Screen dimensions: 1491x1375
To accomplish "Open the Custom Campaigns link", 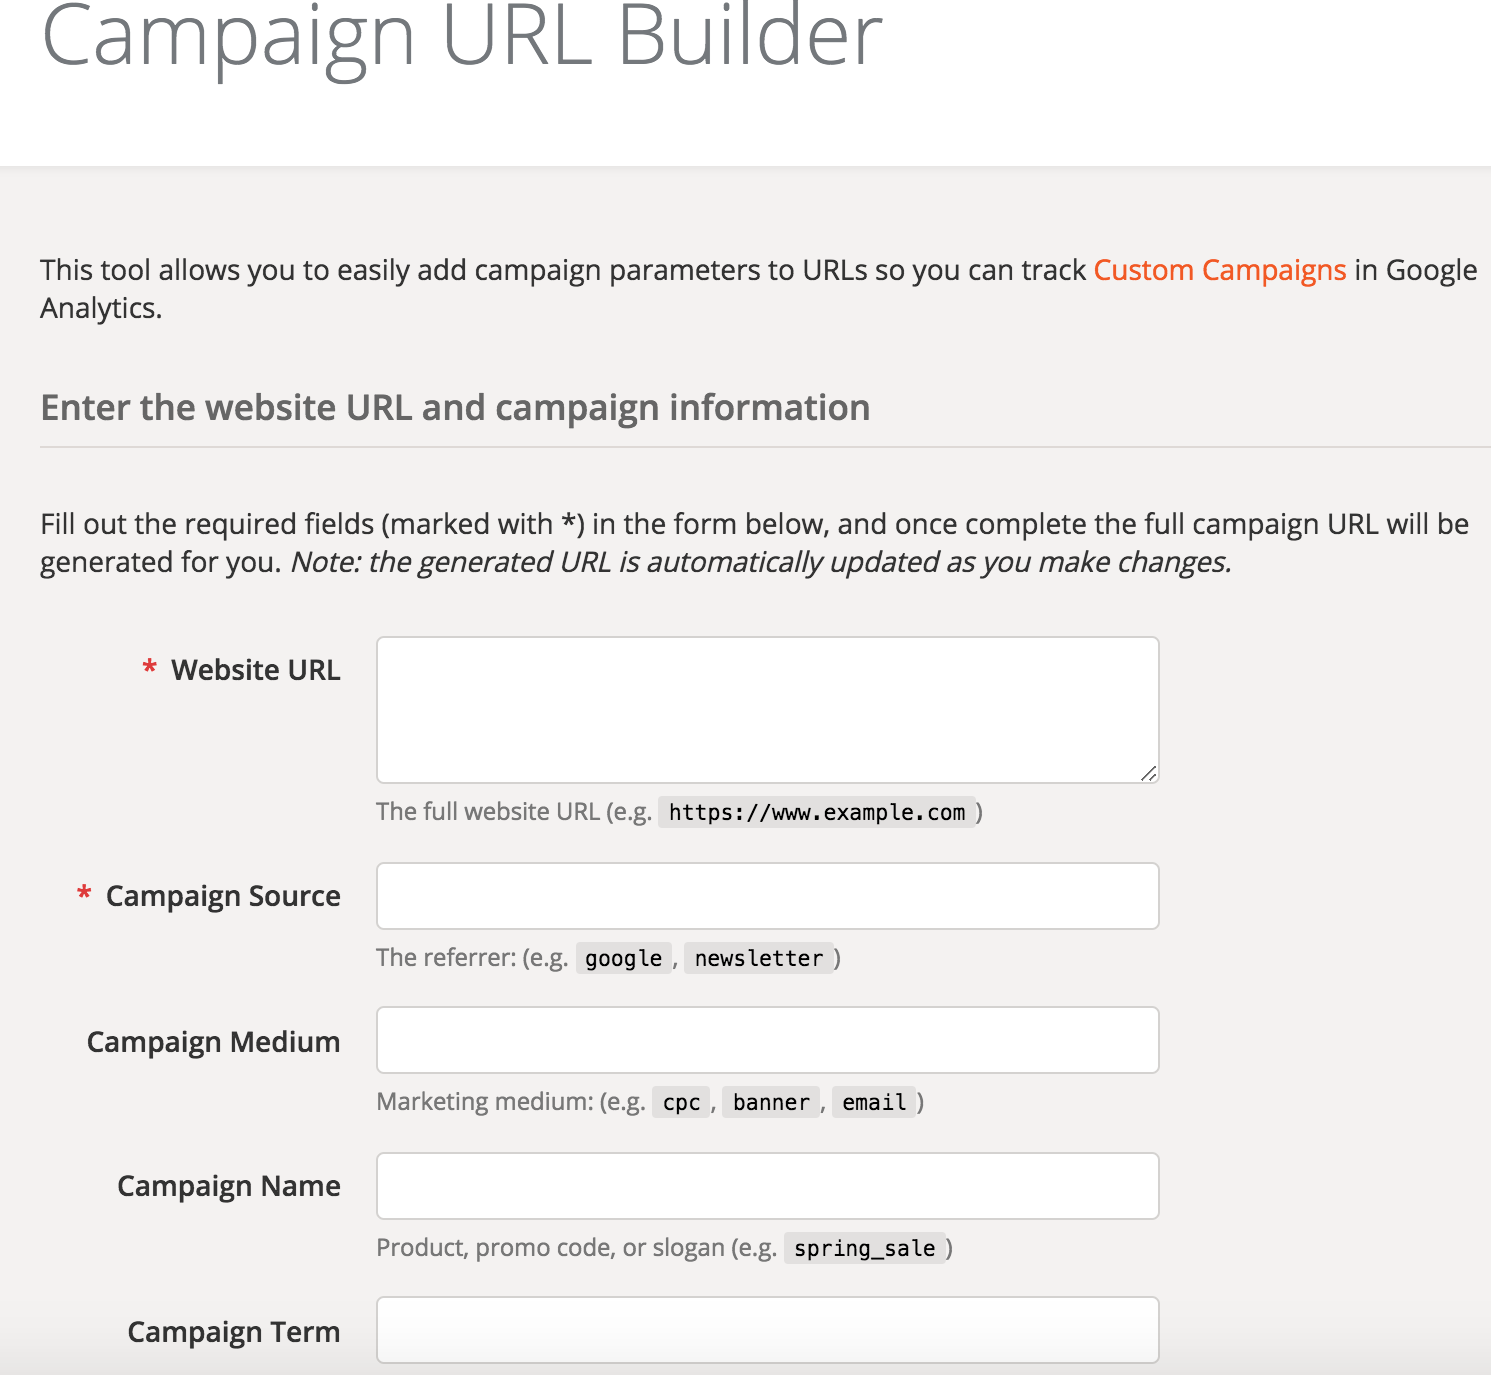I will (x=1219, y=270).
